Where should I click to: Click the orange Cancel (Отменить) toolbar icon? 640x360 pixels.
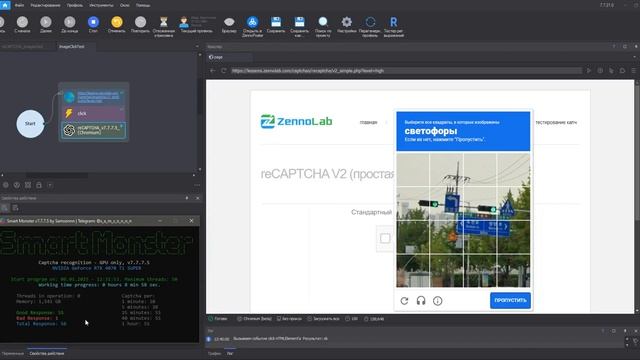coord(117,22)
